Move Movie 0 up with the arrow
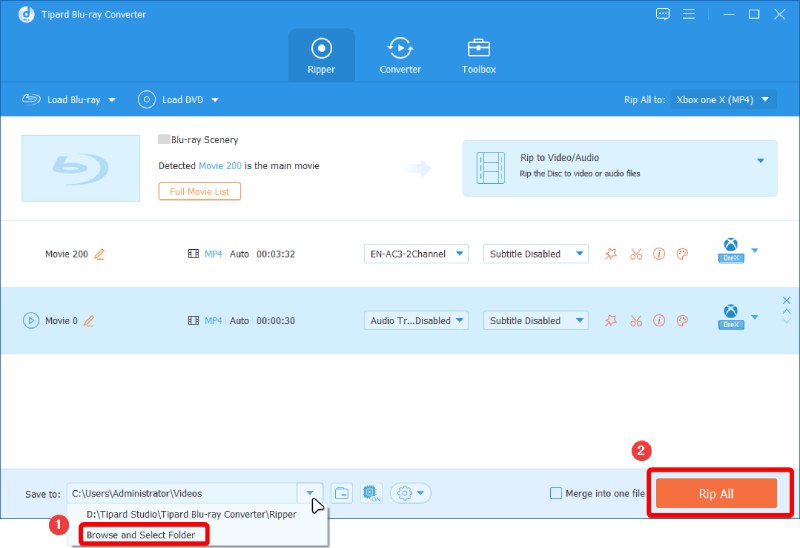Image resolution: width=800 pixels, height=548 pixels. (787, 311)
